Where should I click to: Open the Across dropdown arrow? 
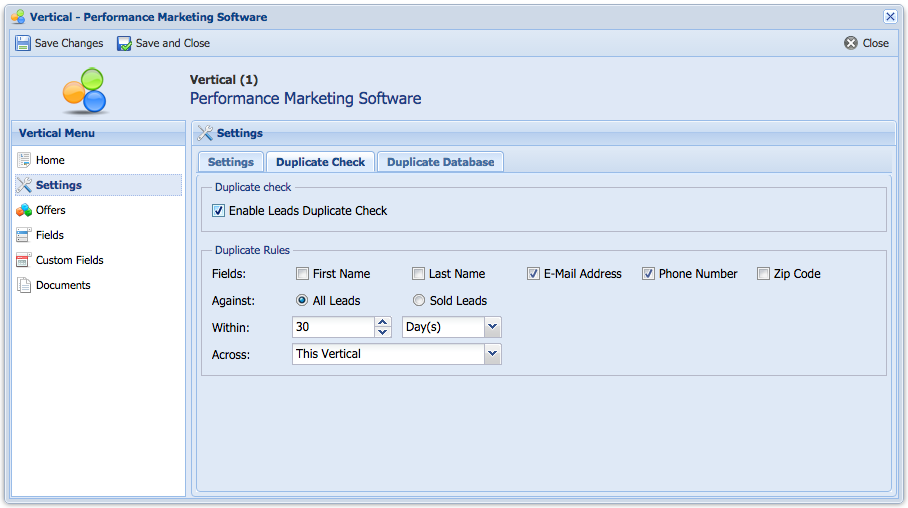492,354
